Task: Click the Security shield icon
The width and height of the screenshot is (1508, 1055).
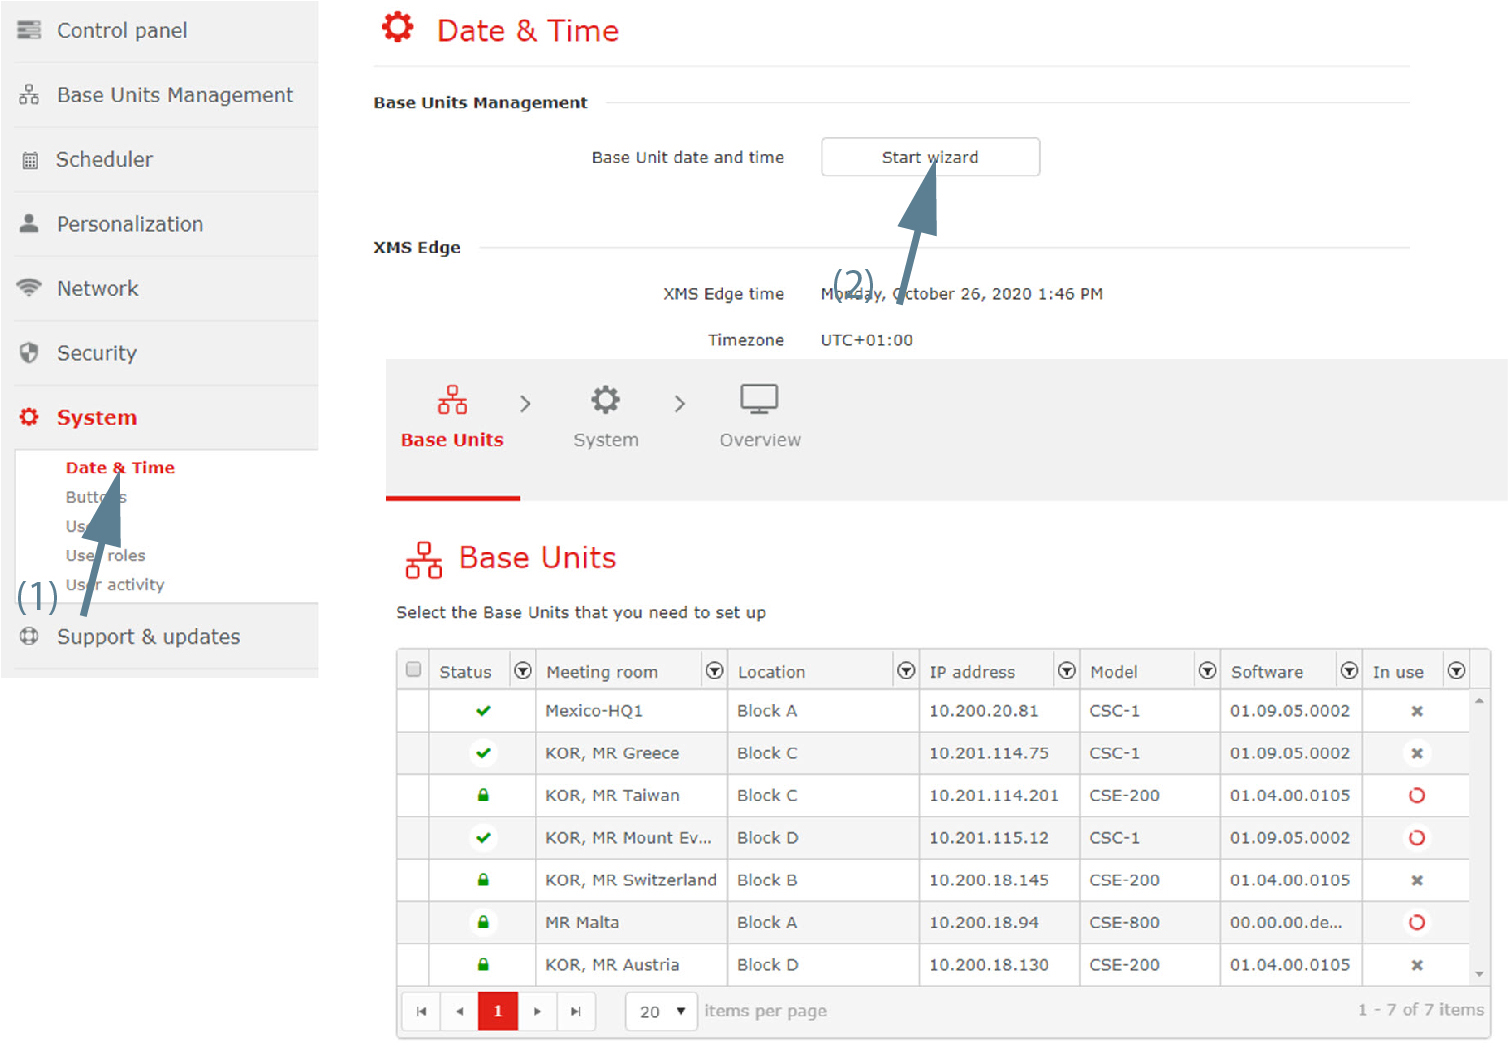Action: (29, 353)
